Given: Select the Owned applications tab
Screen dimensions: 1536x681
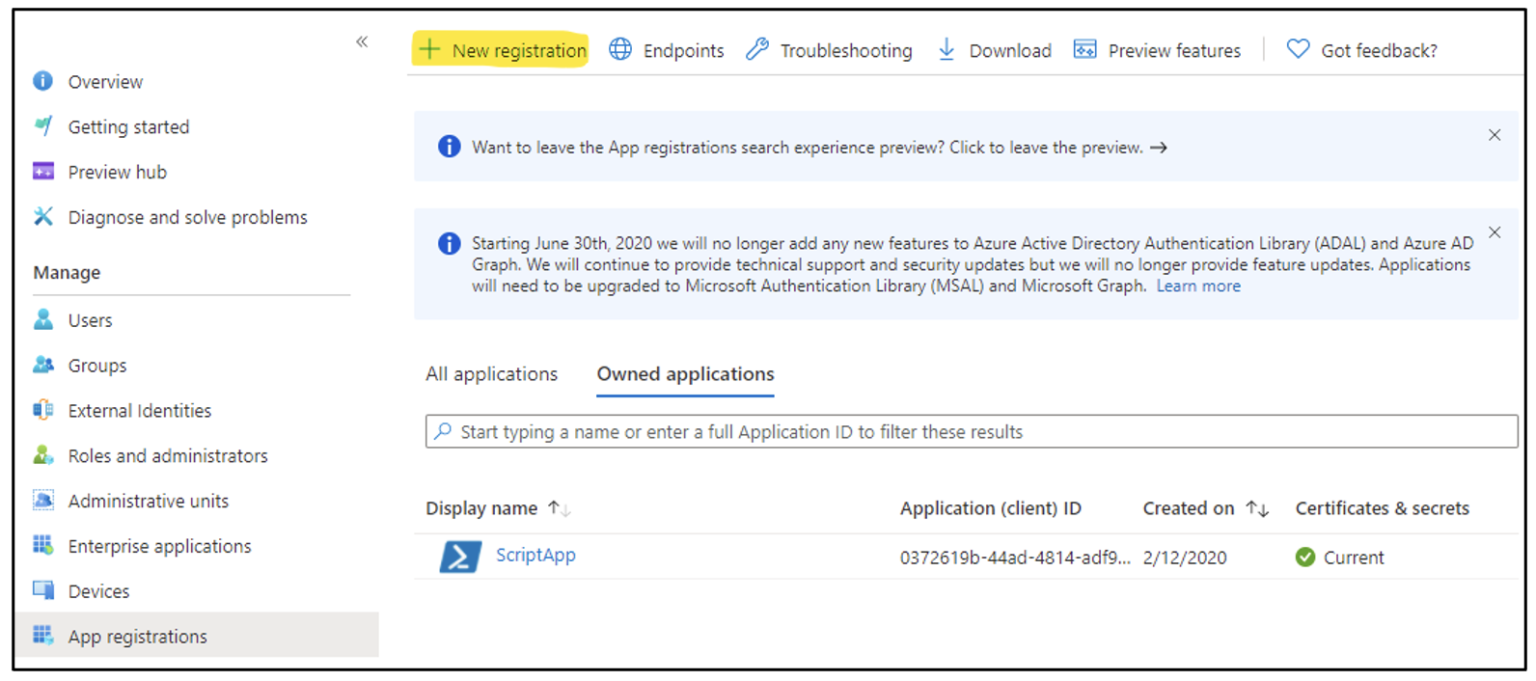Looking at the screenshot, I should (x=684, y=373).
